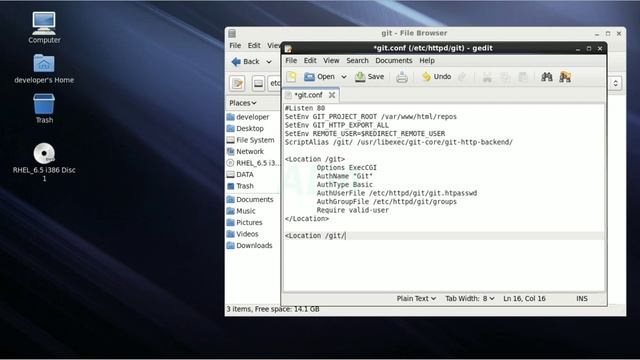Screen dimensions: 640x360
Task: Open Plain Text language dropdown
Action: (416, 299)
